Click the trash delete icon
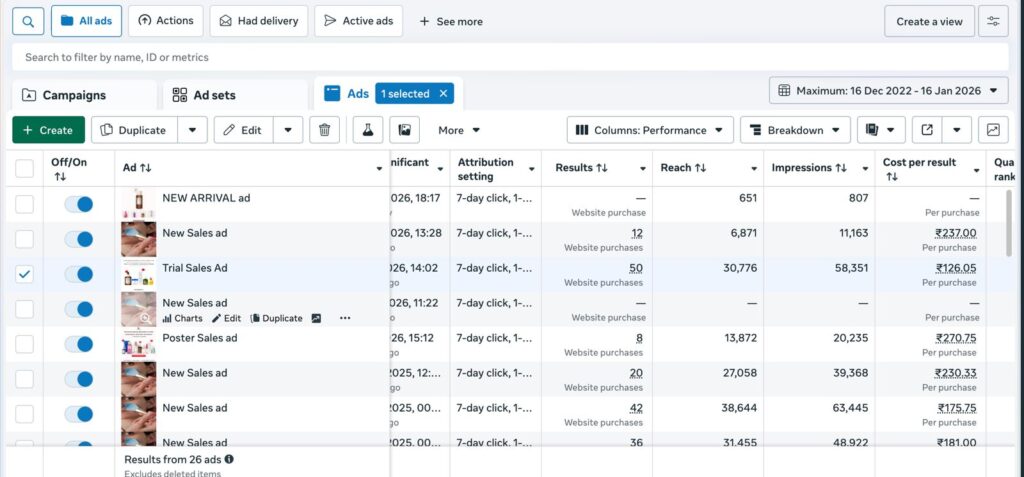This screenshot has height=477, width=1024. click(x=324, y=130)
